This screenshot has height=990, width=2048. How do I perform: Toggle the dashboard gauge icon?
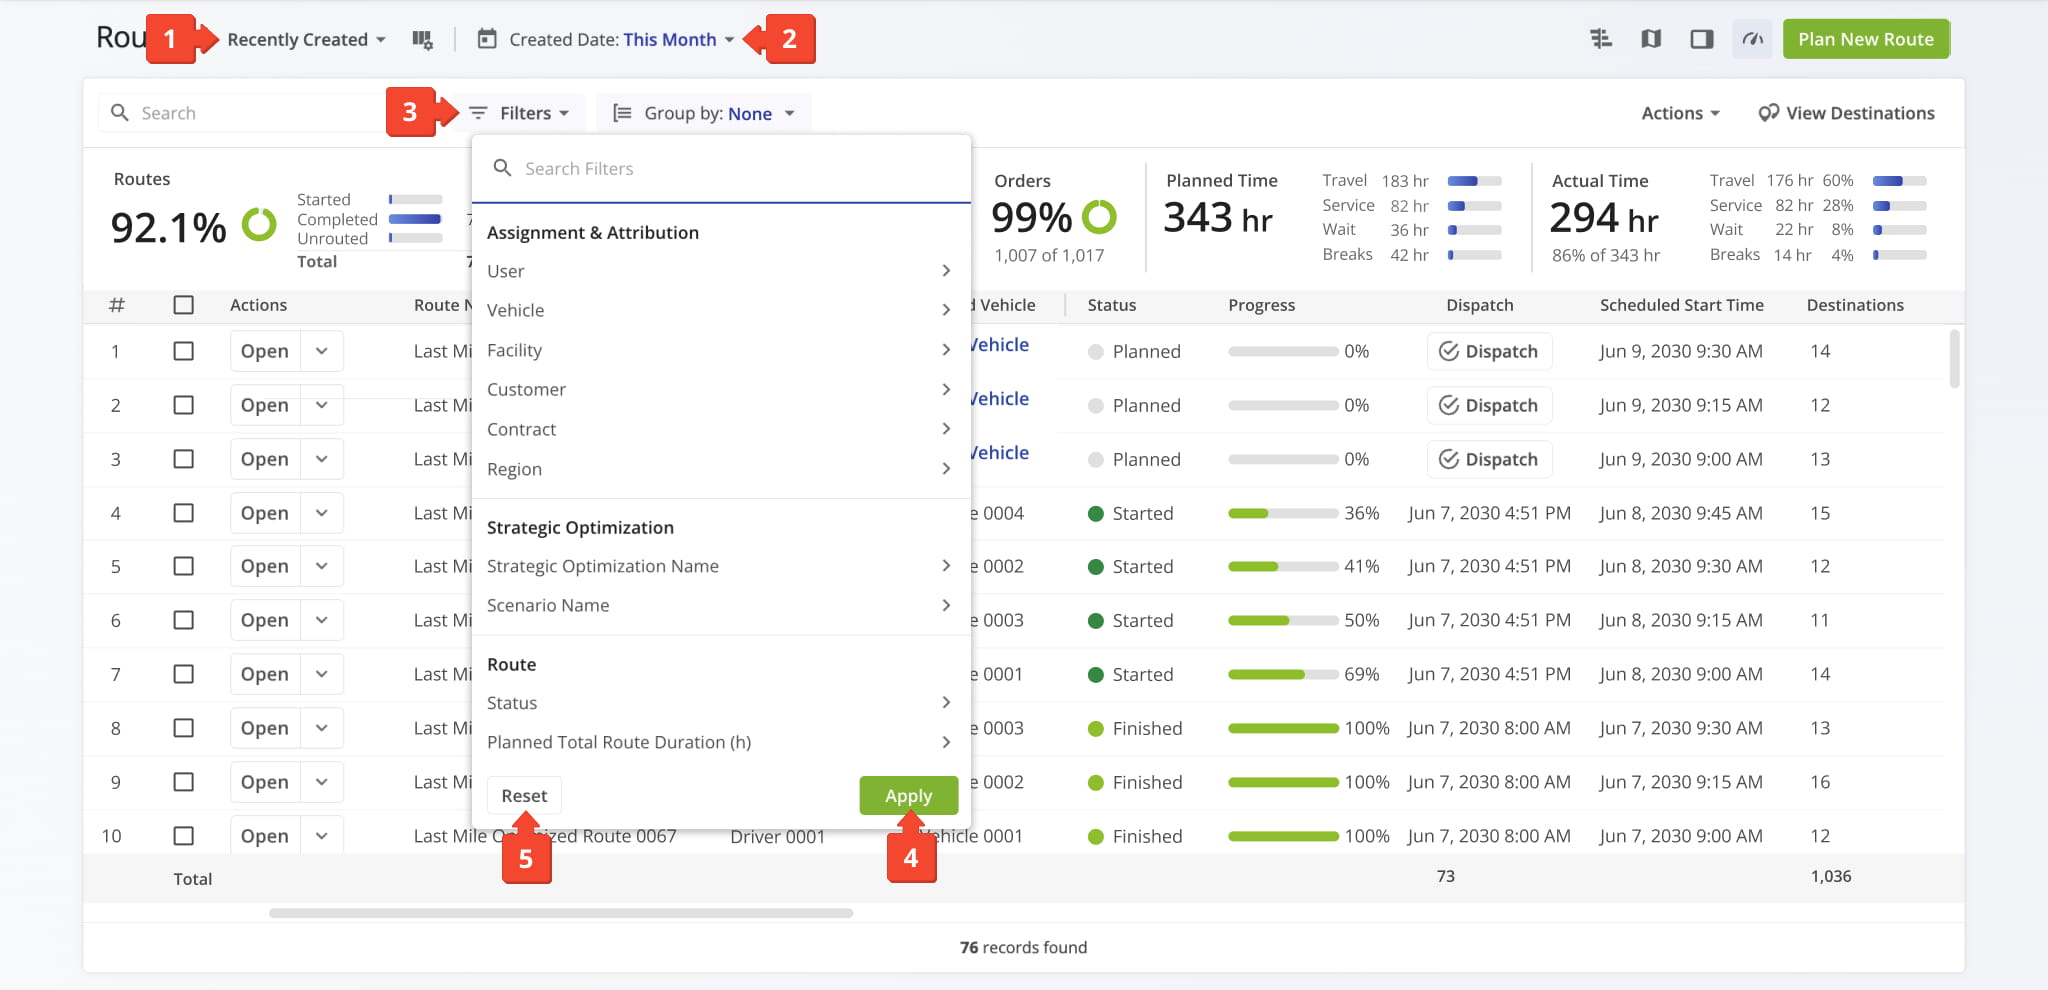(x=1753, y=39)
